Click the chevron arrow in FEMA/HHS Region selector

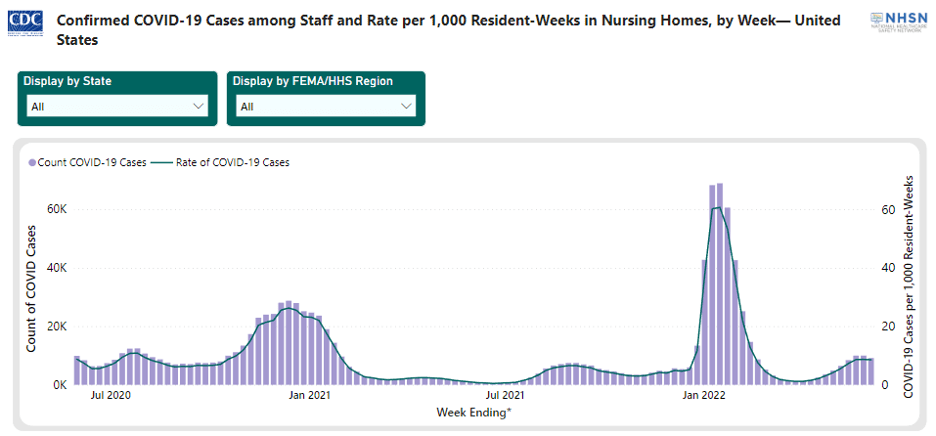click(406, 106)
